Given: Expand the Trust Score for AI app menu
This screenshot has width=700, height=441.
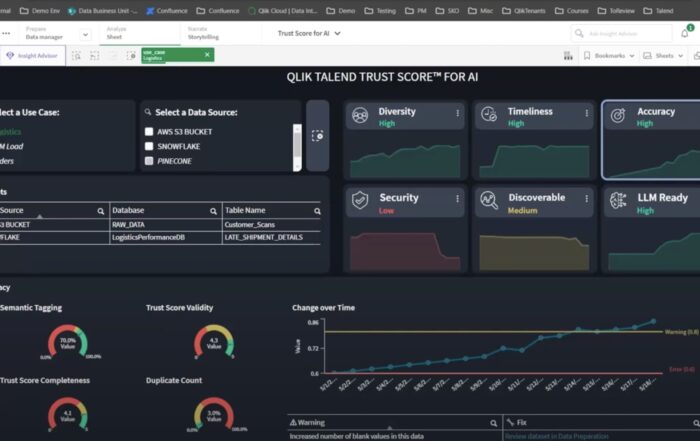Looking at the screenshot, I should [309, 33].
